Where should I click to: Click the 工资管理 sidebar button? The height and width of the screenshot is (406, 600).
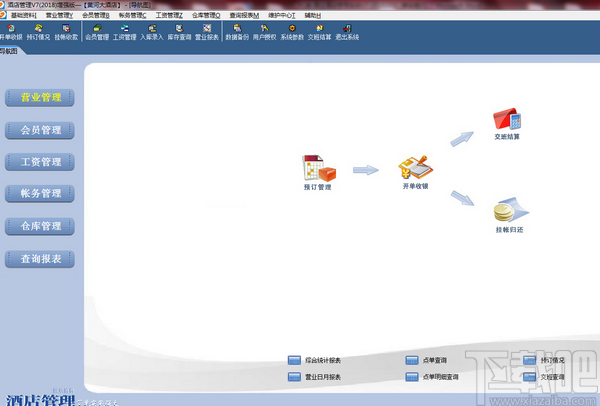pyautogui.click(x=40, y=162)
